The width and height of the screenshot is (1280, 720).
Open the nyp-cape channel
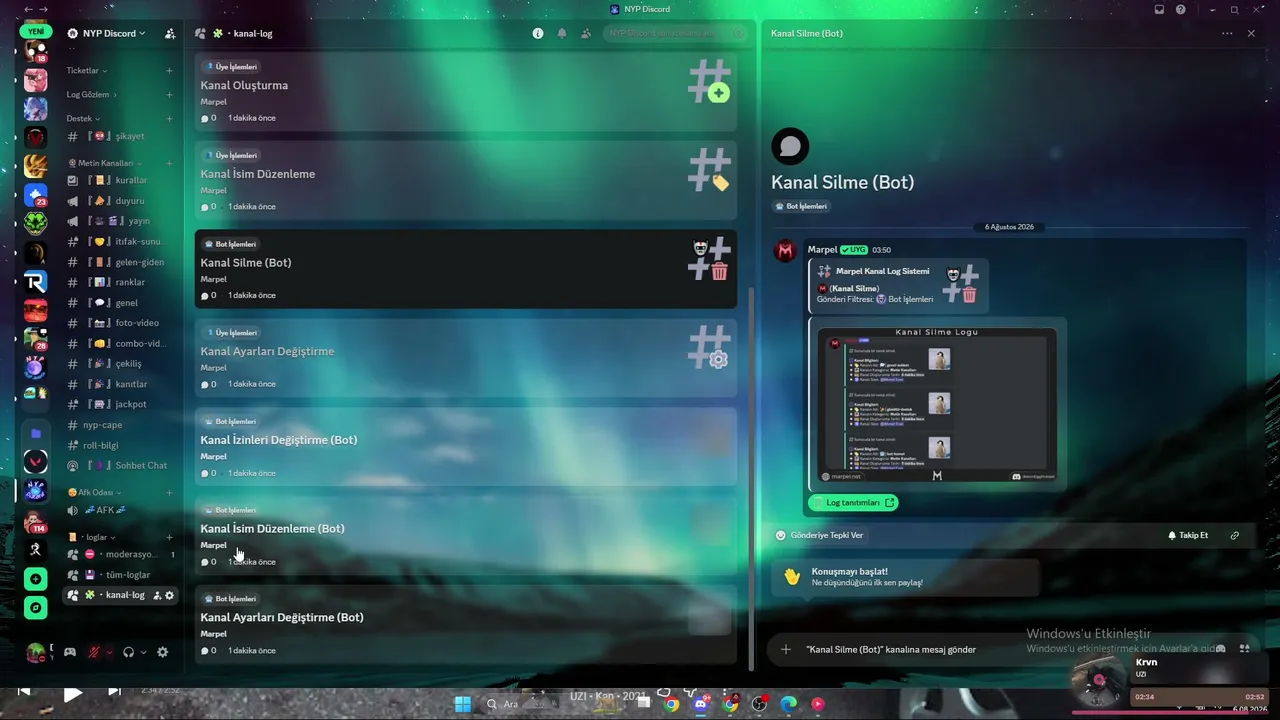click(120, 425)
